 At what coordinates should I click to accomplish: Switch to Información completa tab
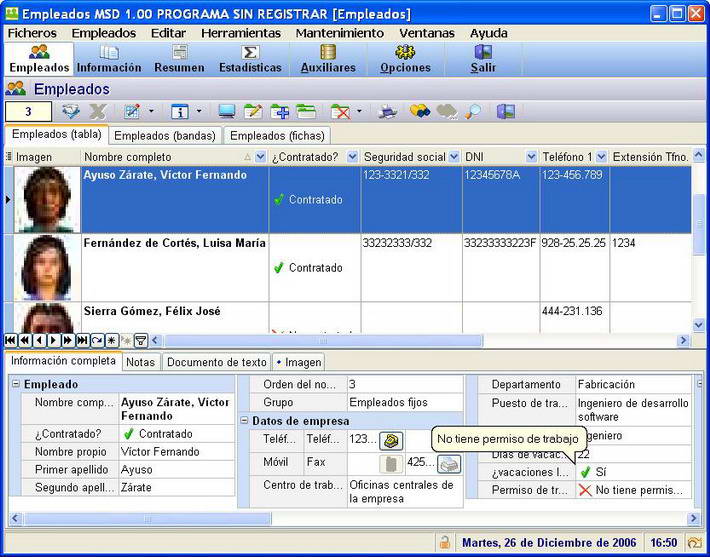[63, 361]
